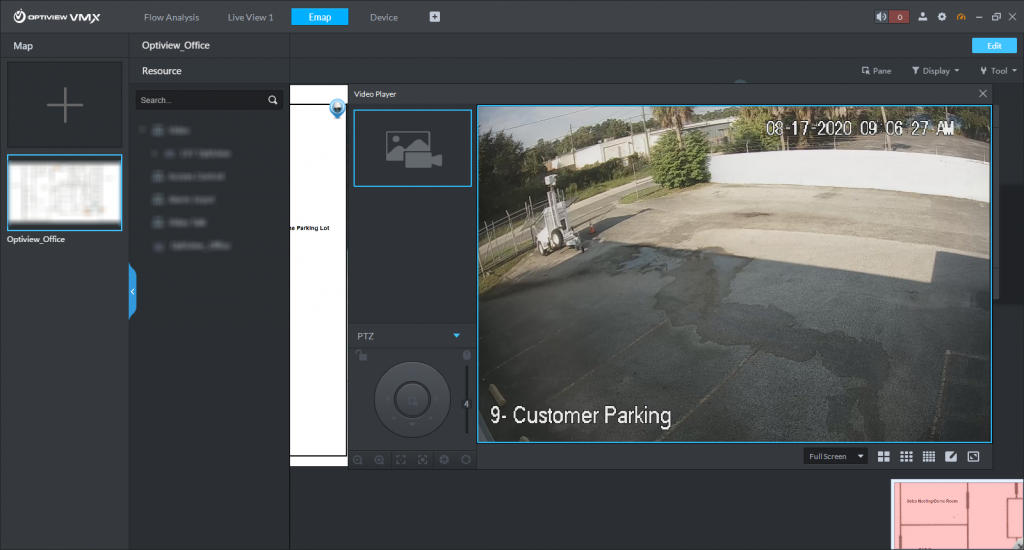Click the alarm sound speaker icon
The width and height of the screenshot is (1024, 550).
point(881,17)
